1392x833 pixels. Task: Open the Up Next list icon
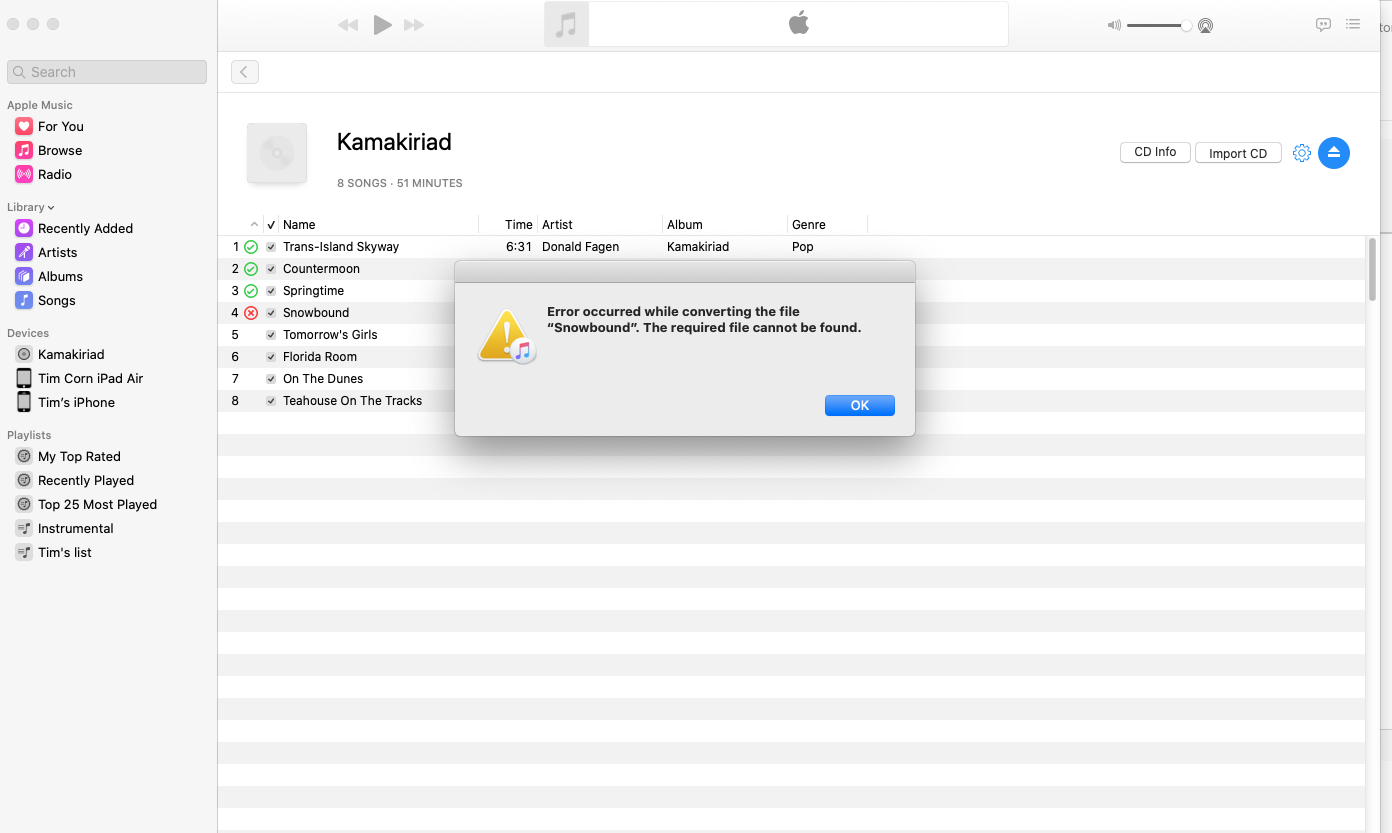click(x=1353, y=25)
